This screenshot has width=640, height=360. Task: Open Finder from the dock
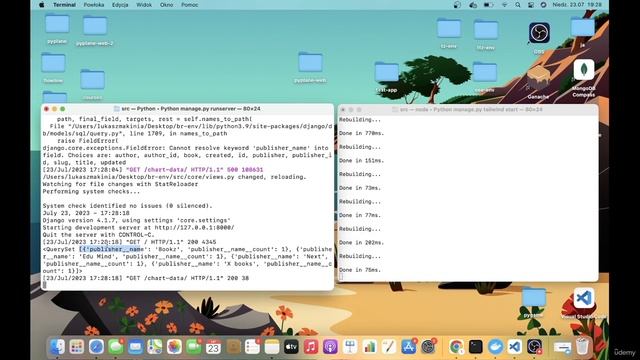pyautogui.click(x=58, y=347)
